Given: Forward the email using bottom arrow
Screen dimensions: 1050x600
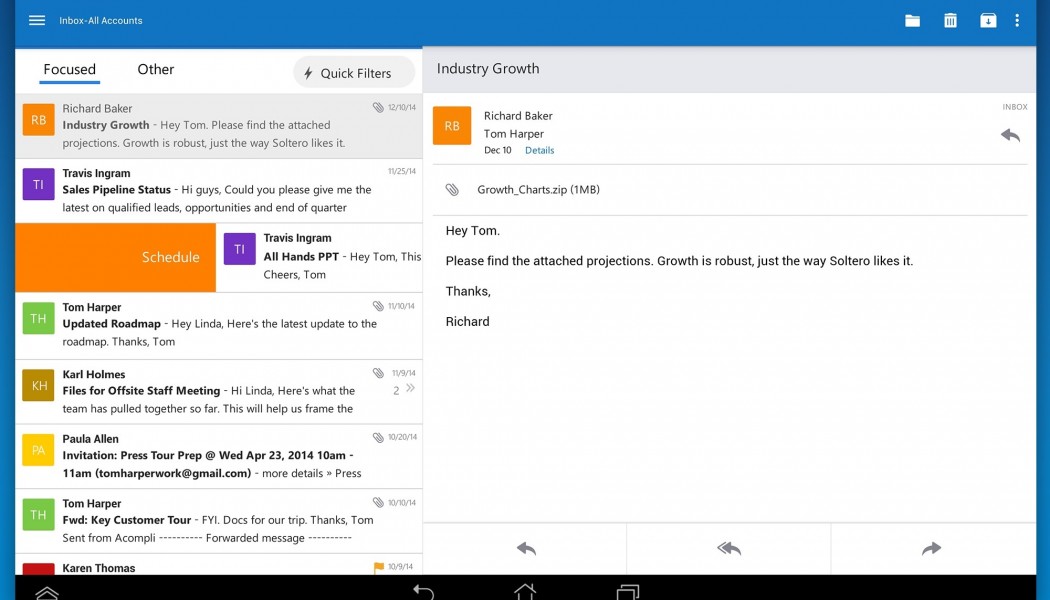Looking at the screenshot, I should pos(932,548).
